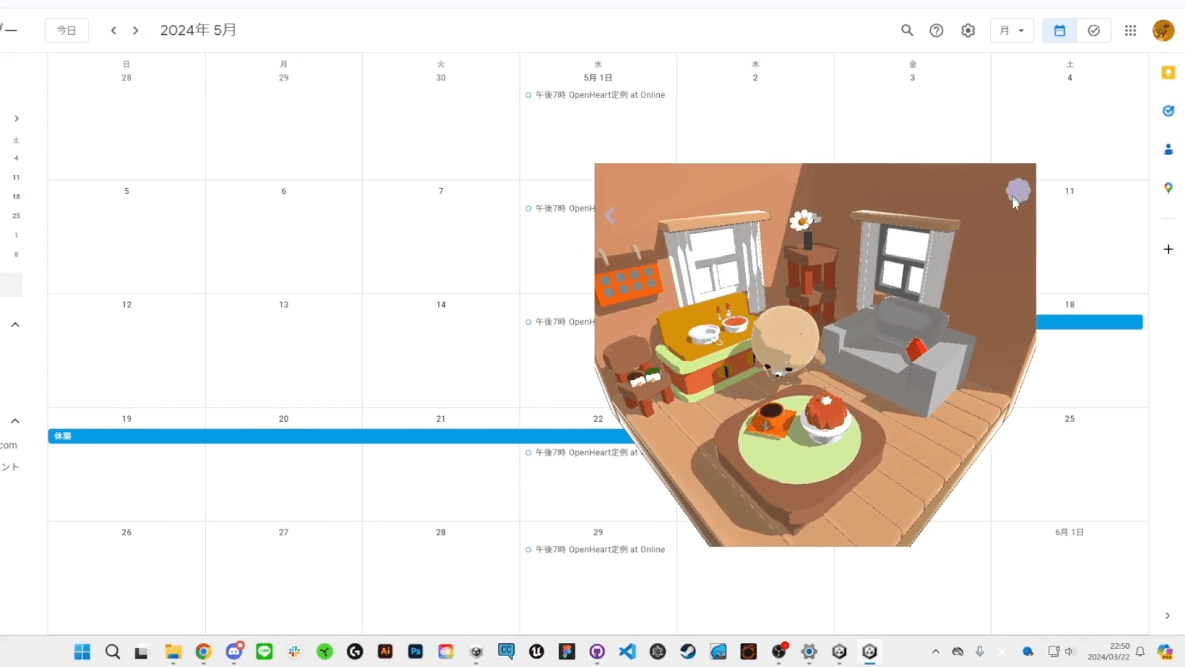Viewport: 1185px width, 667px height.
Task: Click the plus get add-ons icon
Action: coord(1168,249)
